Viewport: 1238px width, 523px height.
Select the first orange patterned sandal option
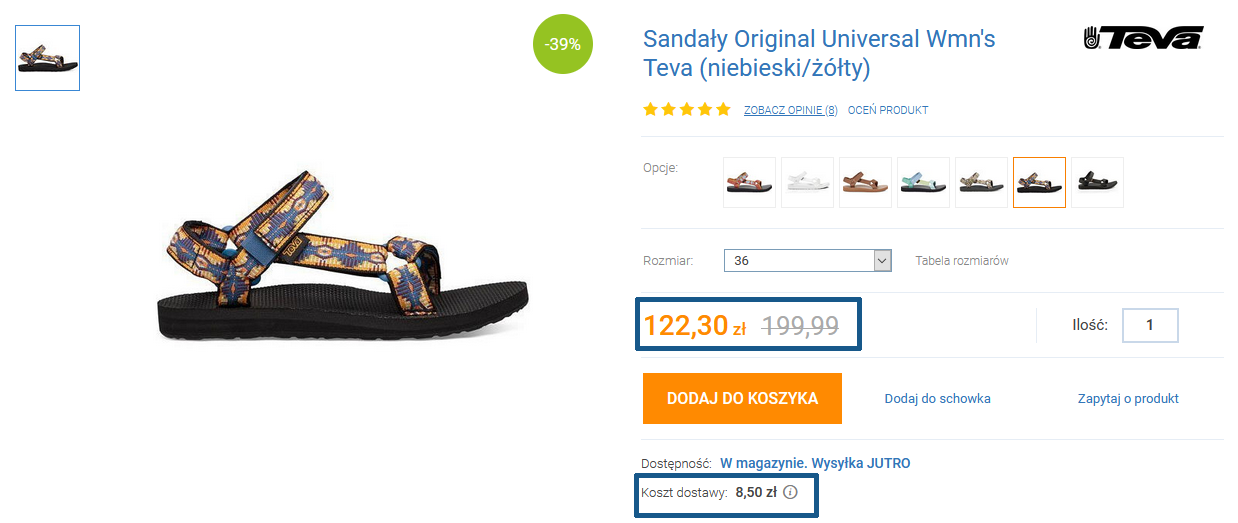[749, 182]
